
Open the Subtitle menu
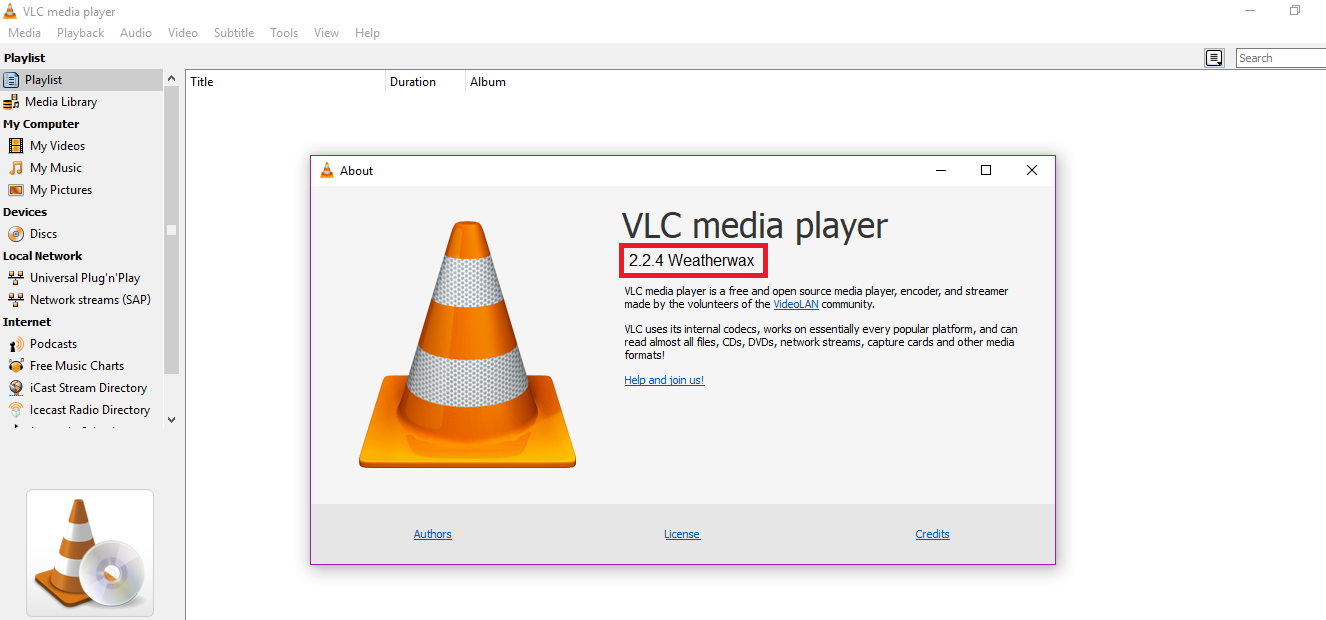pos(234,33)
